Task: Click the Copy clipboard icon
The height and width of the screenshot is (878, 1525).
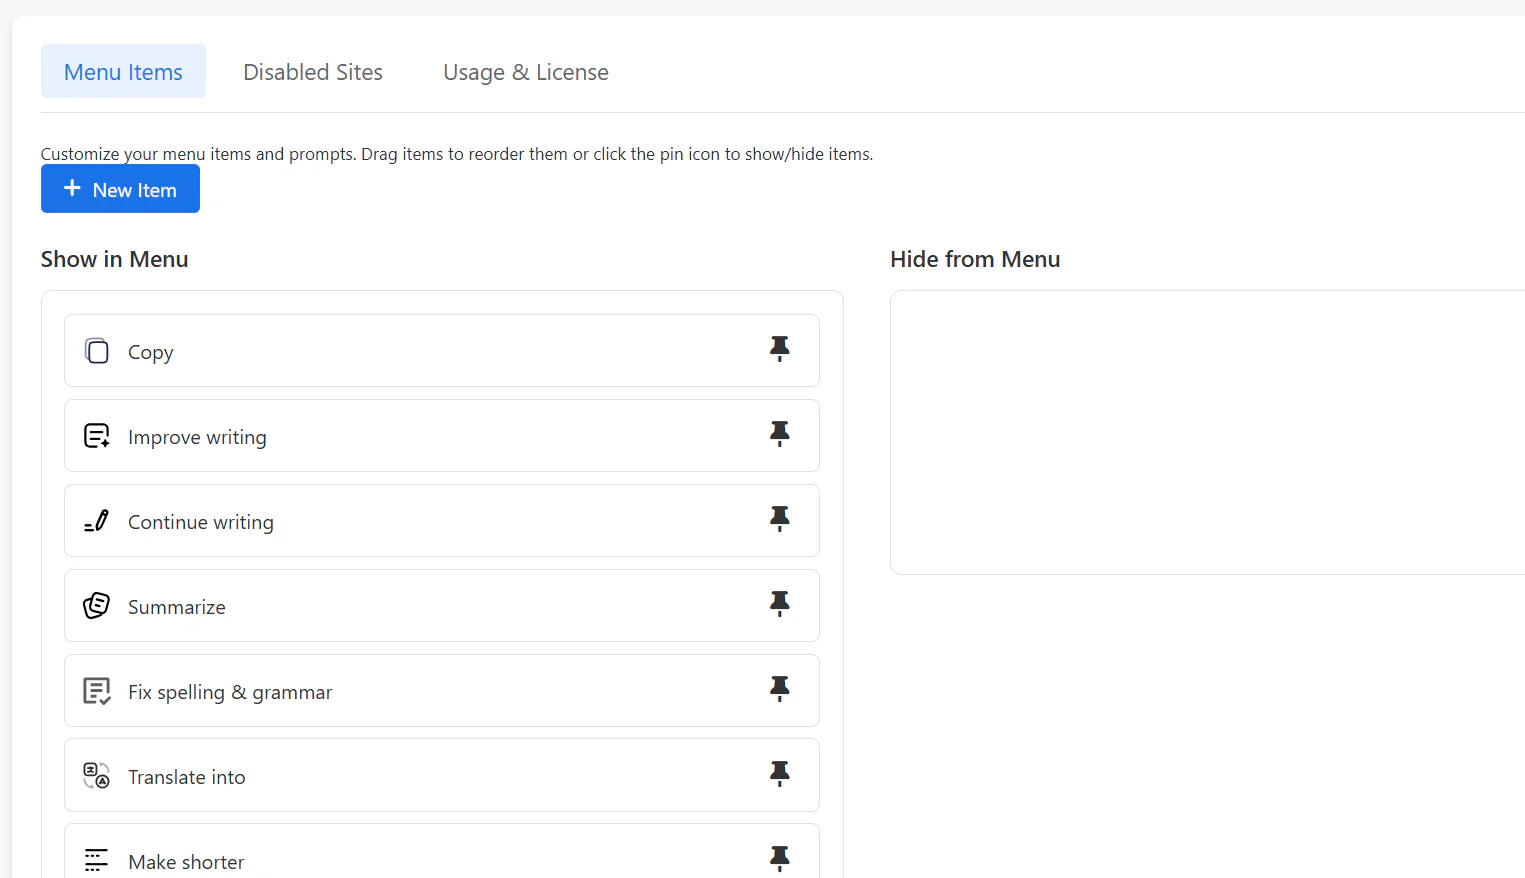Action: (96, 351)
